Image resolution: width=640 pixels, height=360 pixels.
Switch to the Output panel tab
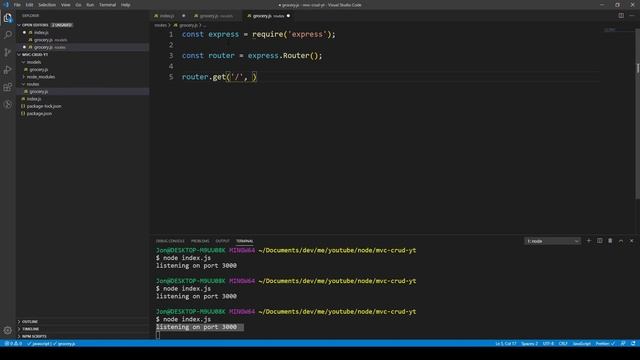(x=222, y=241)
